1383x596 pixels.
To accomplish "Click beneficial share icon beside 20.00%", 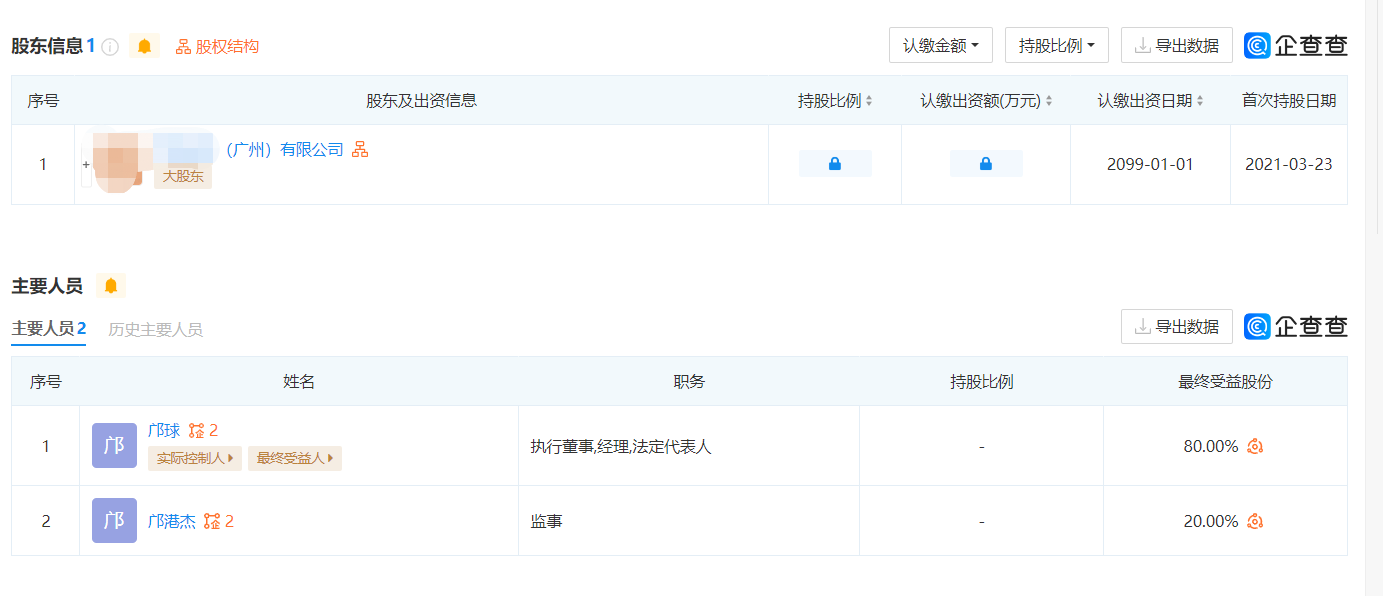I will coord(1255,521).
